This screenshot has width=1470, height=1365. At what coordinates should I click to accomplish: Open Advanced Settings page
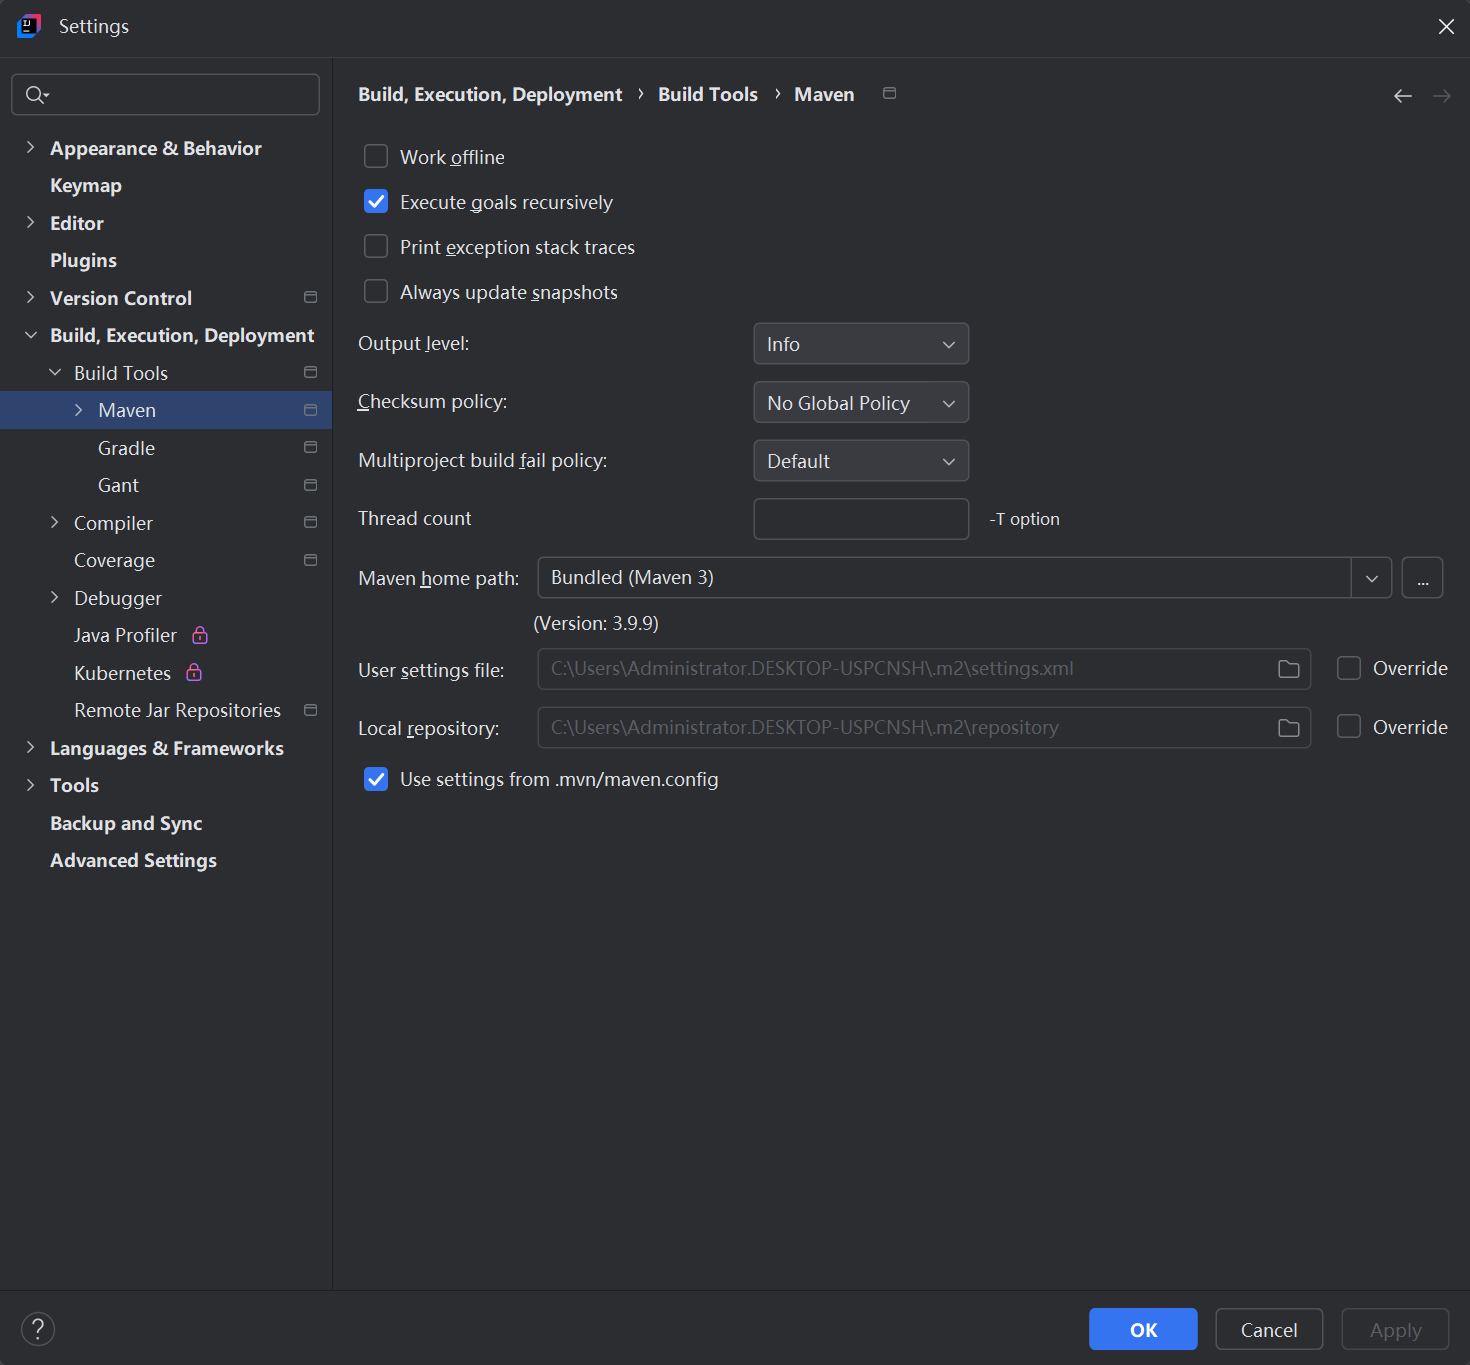point(133,860)
